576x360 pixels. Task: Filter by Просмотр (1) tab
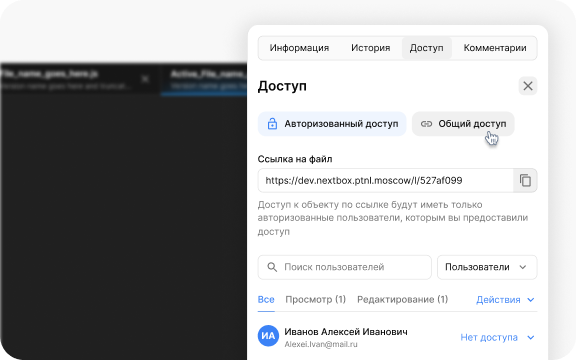316,300
